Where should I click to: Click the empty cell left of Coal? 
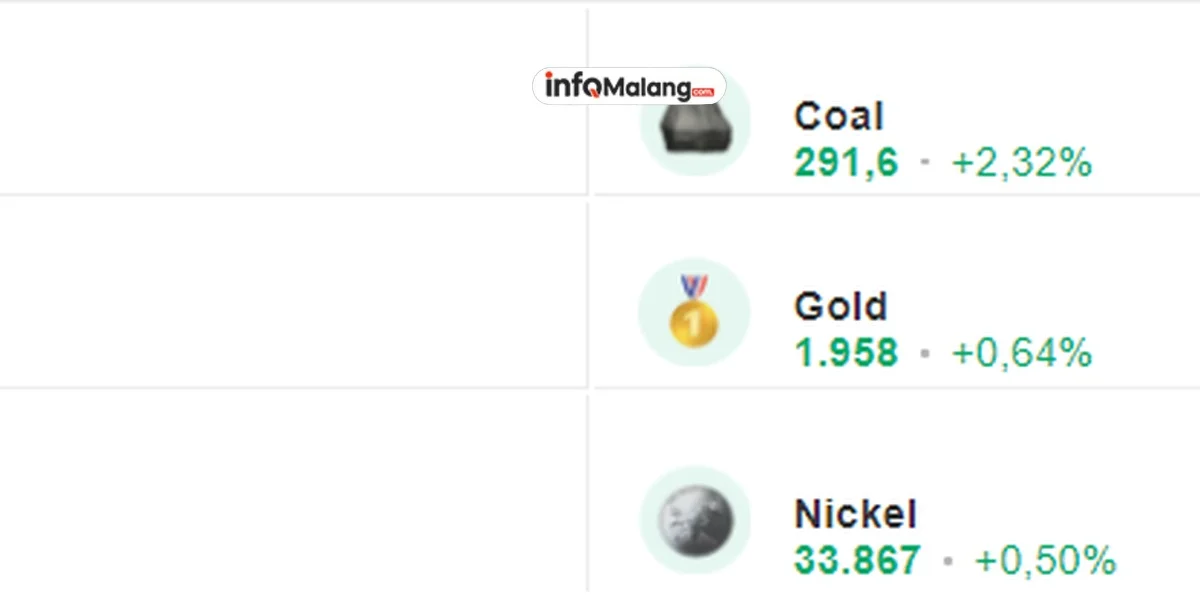tap(290, 100)
